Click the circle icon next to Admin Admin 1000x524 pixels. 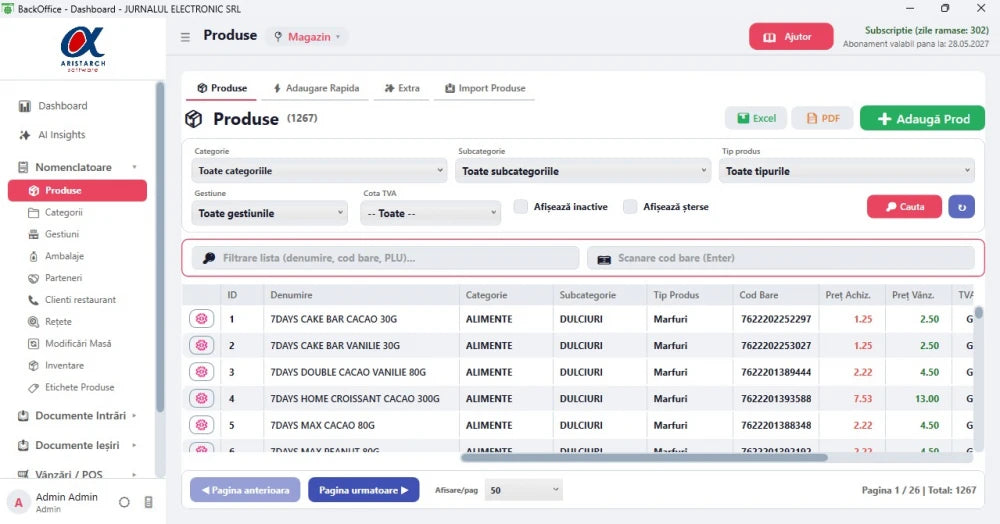(x=124, y=502)
